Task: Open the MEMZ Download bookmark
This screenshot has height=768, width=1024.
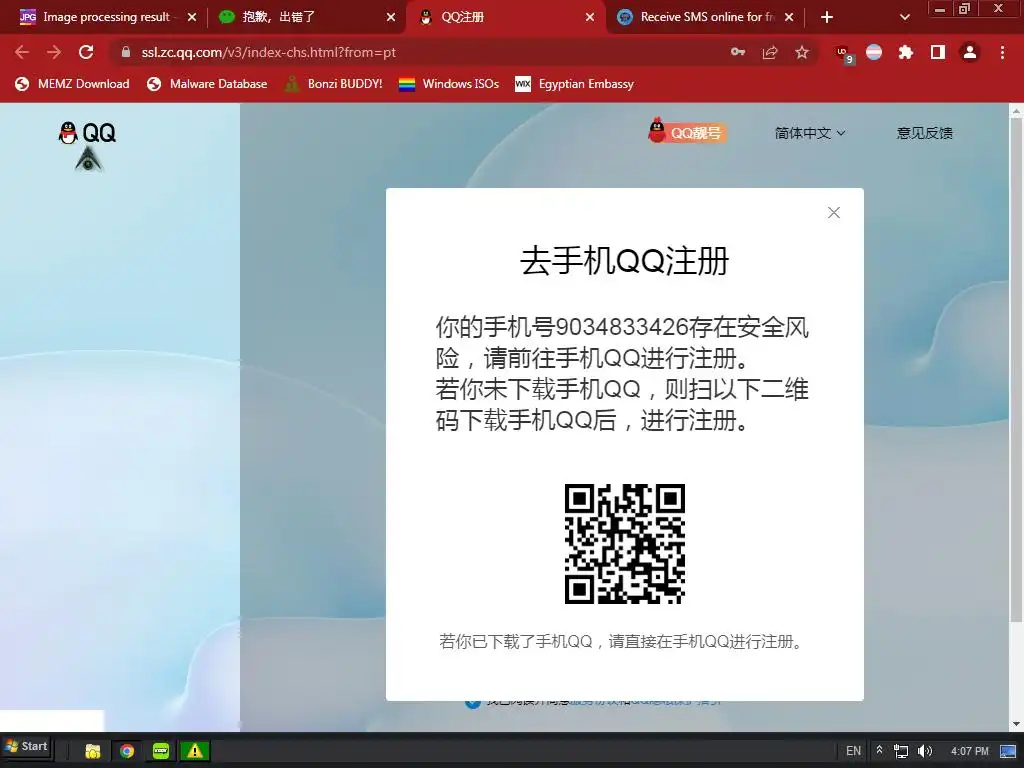Action: coord(72,84)
